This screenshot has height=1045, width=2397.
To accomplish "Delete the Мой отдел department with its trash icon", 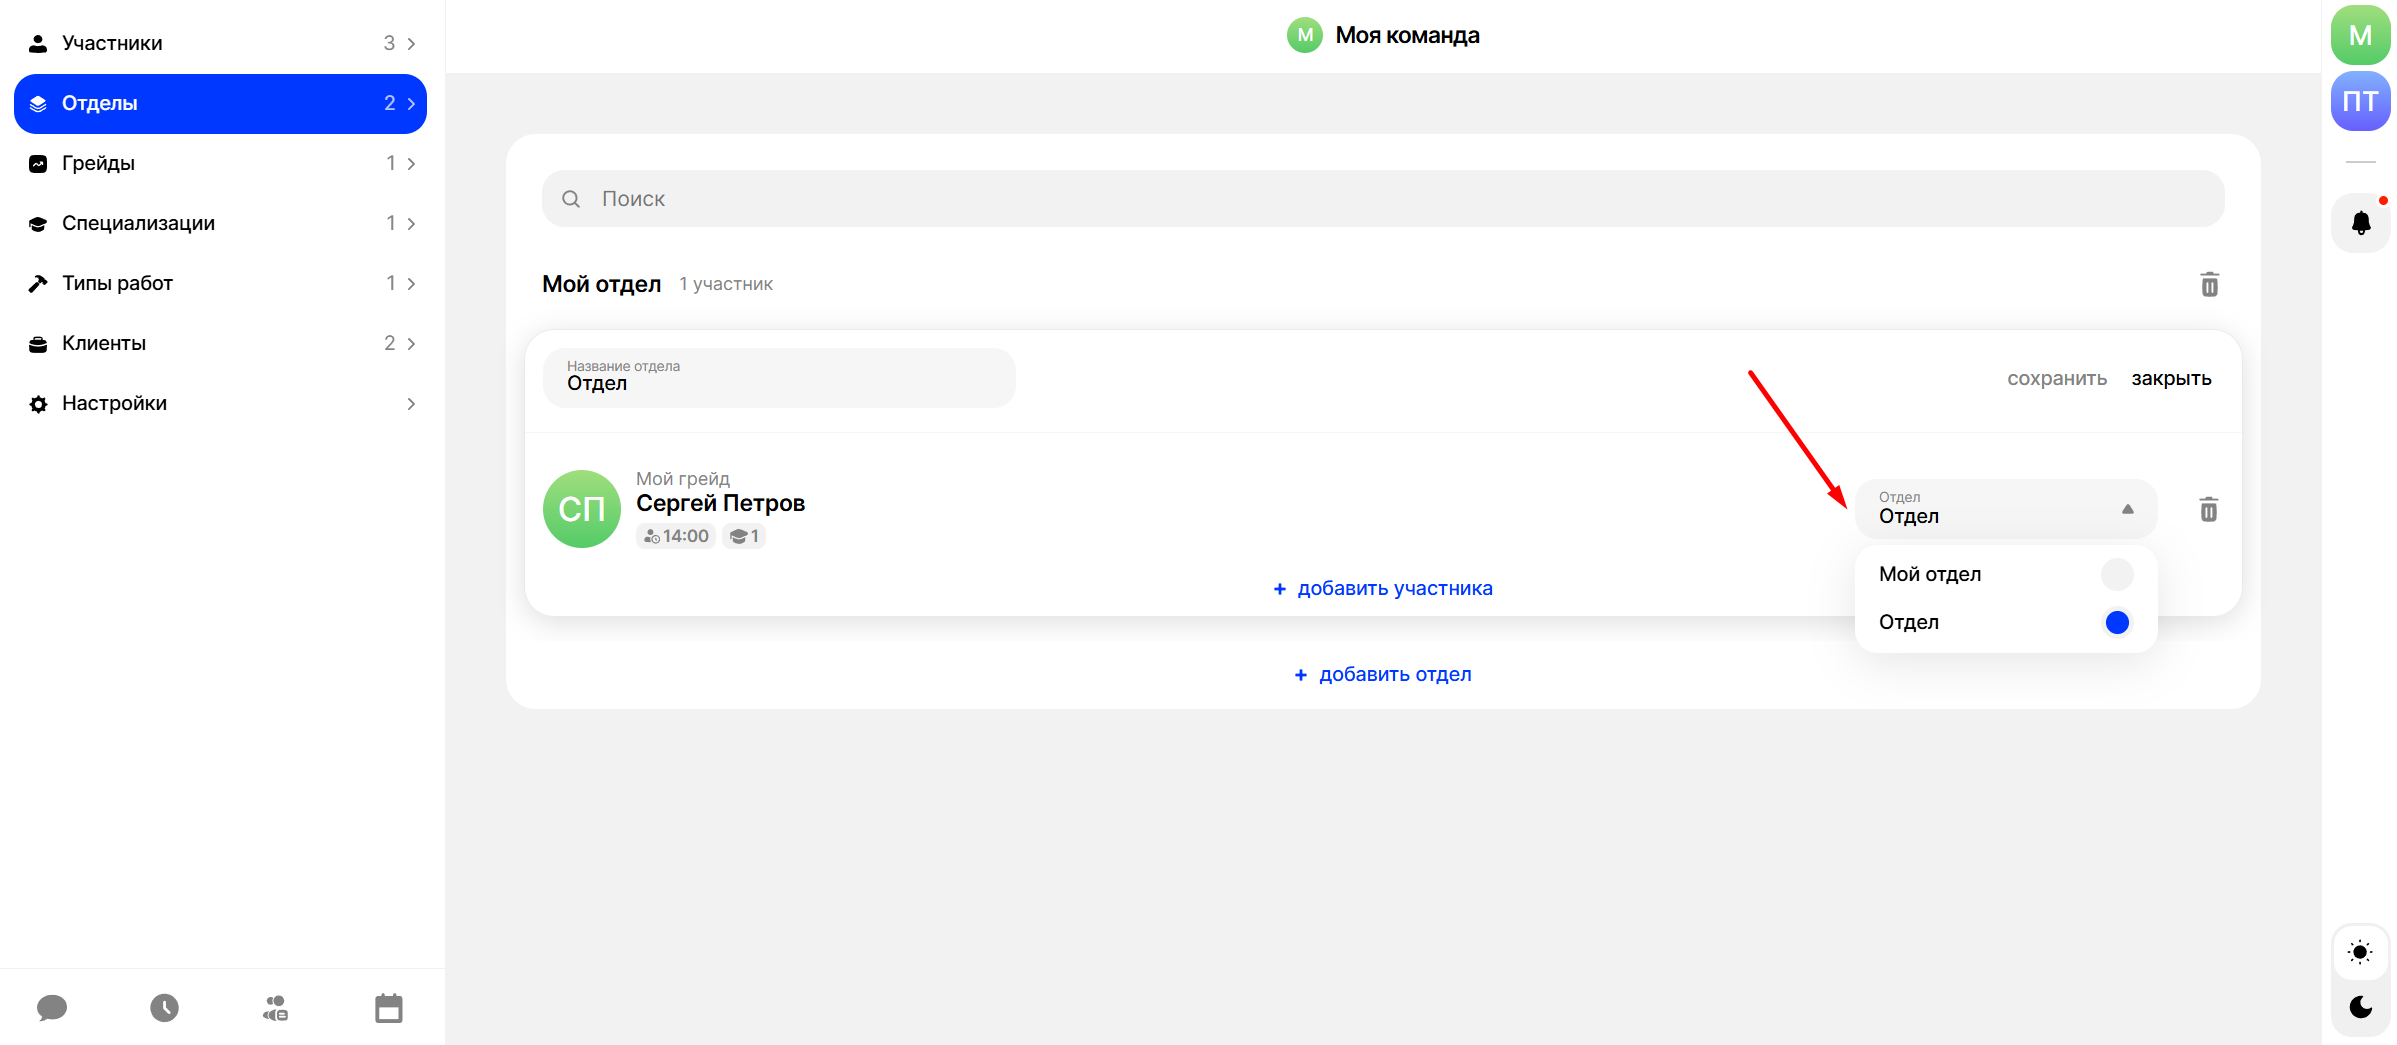I will pos(2209,285).
